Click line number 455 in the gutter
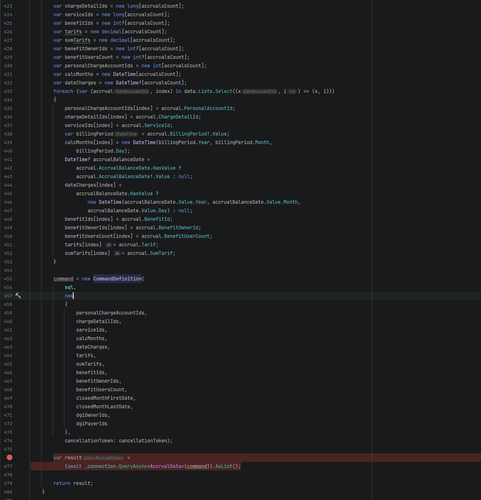This screenshot has height=500, width=481. (x=8, y=279)
